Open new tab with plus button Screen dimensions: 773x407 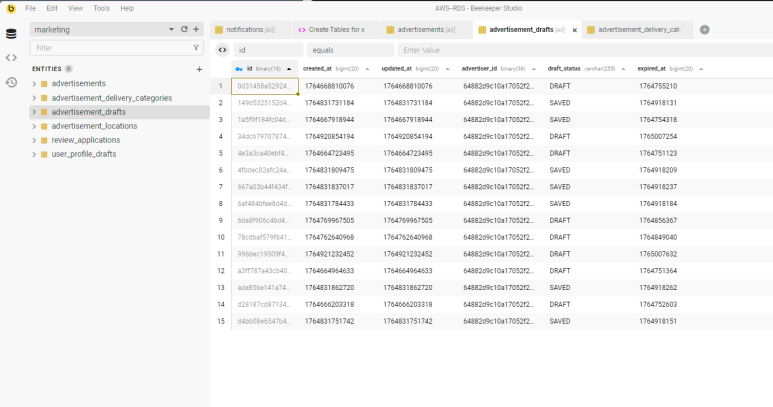704,30
